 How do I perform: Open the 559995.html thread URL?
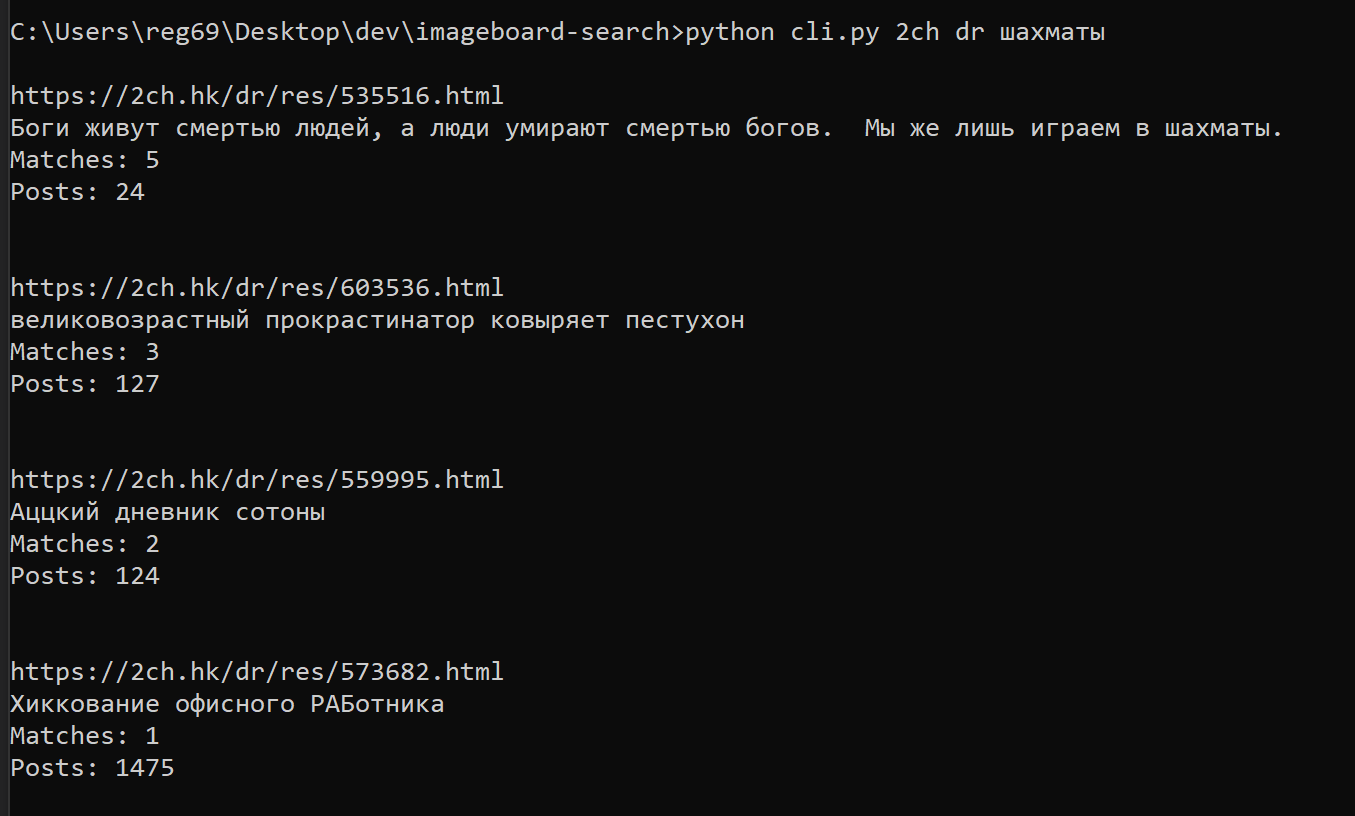coord(257,480)
